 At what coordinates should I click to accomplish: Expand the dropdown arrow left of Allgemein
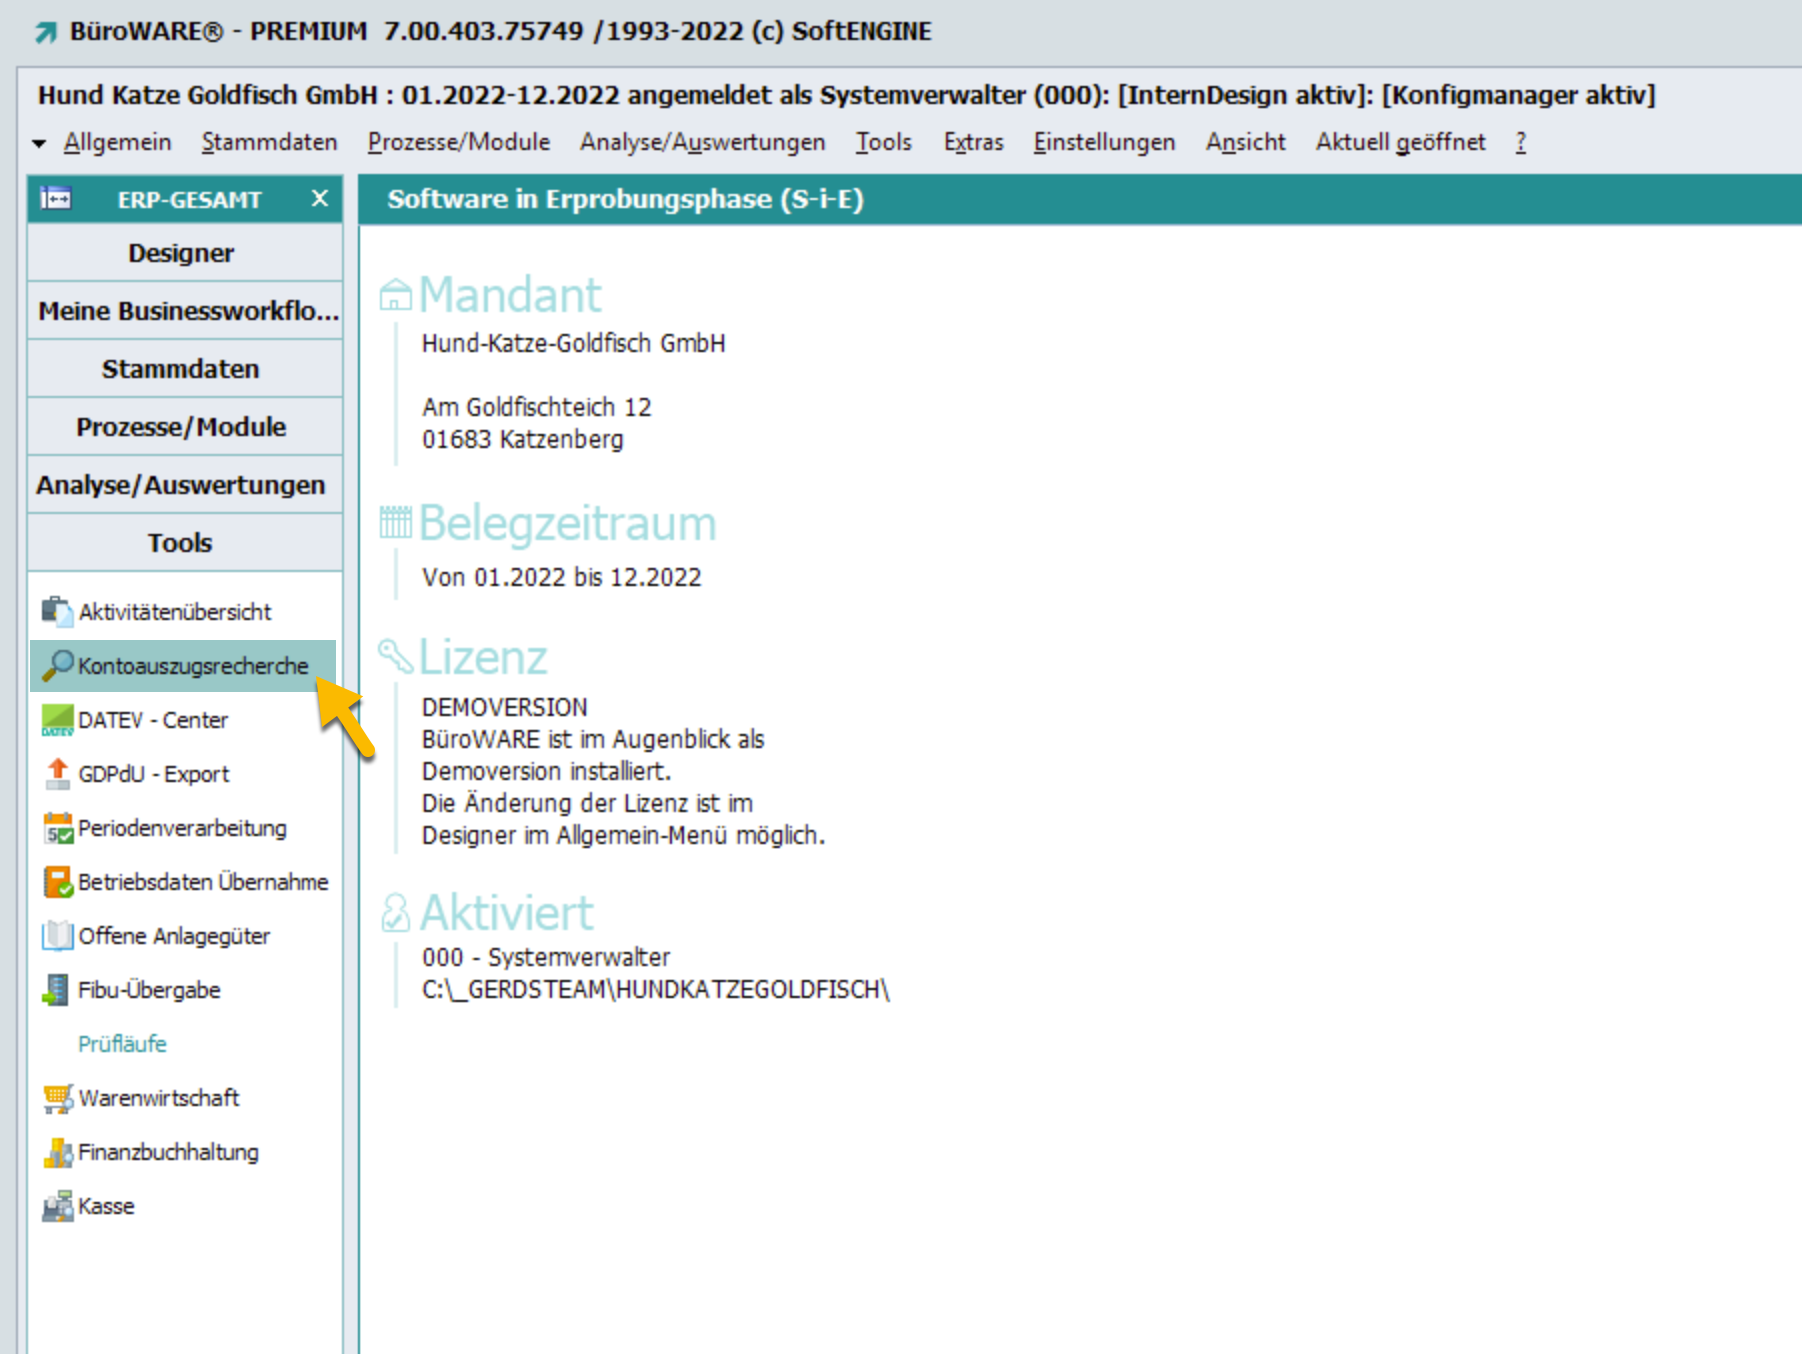coord(39,143)
